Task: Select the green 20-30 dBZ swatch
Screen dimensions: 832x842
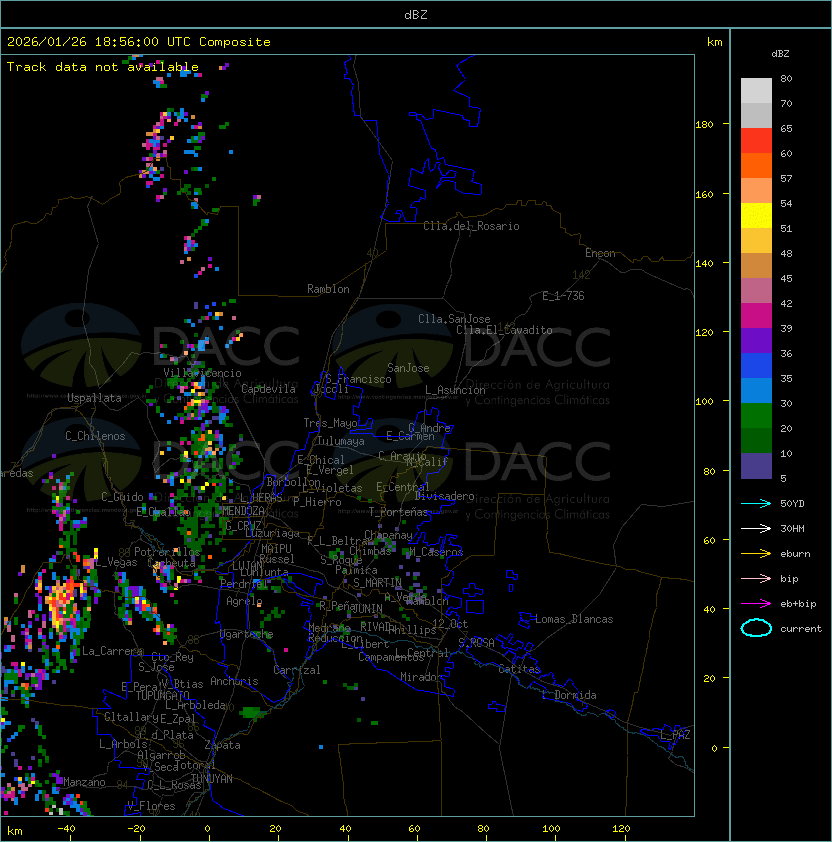Action: point(756,415)
